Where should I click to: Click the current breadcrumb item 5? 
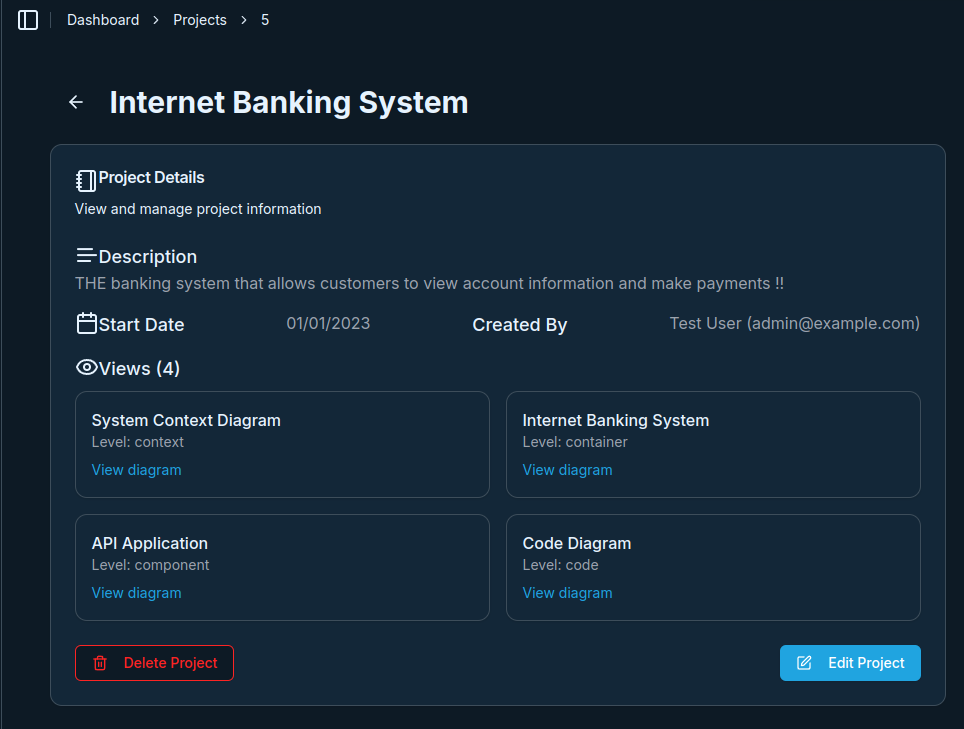tap(265, 20)
